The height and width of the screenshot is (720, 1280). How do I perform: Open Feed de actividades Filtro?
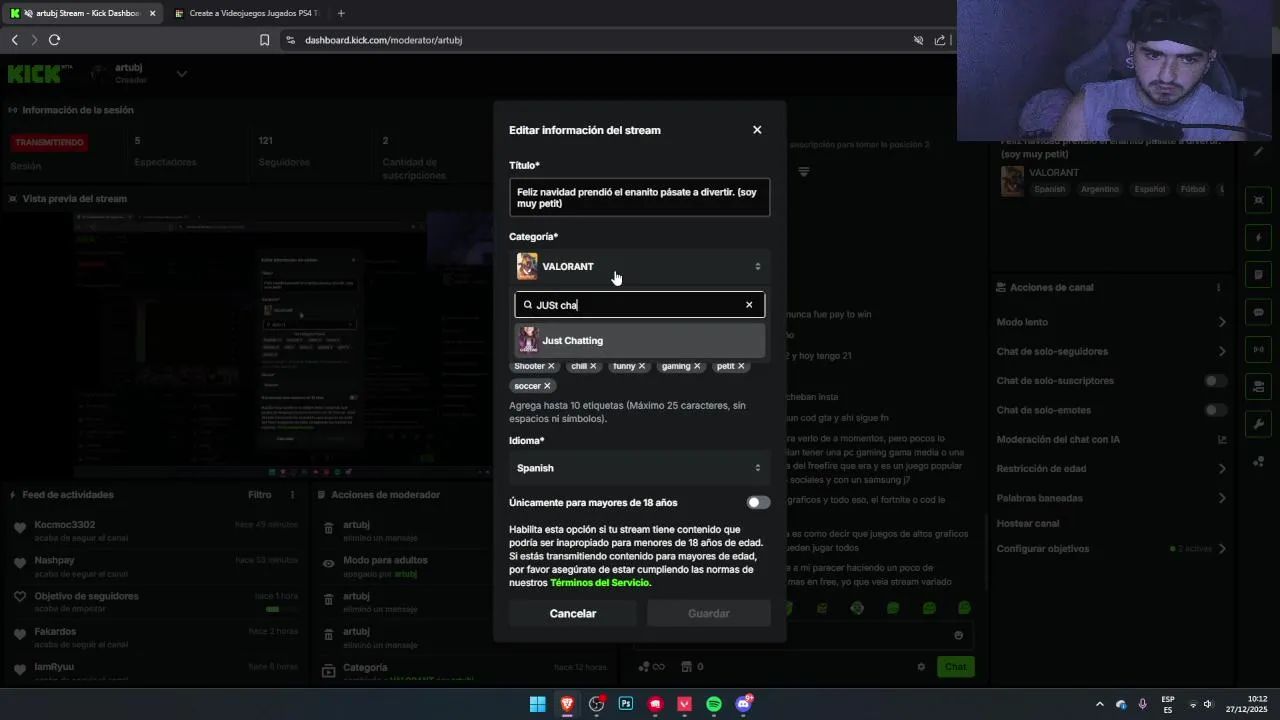click(259, 495)
